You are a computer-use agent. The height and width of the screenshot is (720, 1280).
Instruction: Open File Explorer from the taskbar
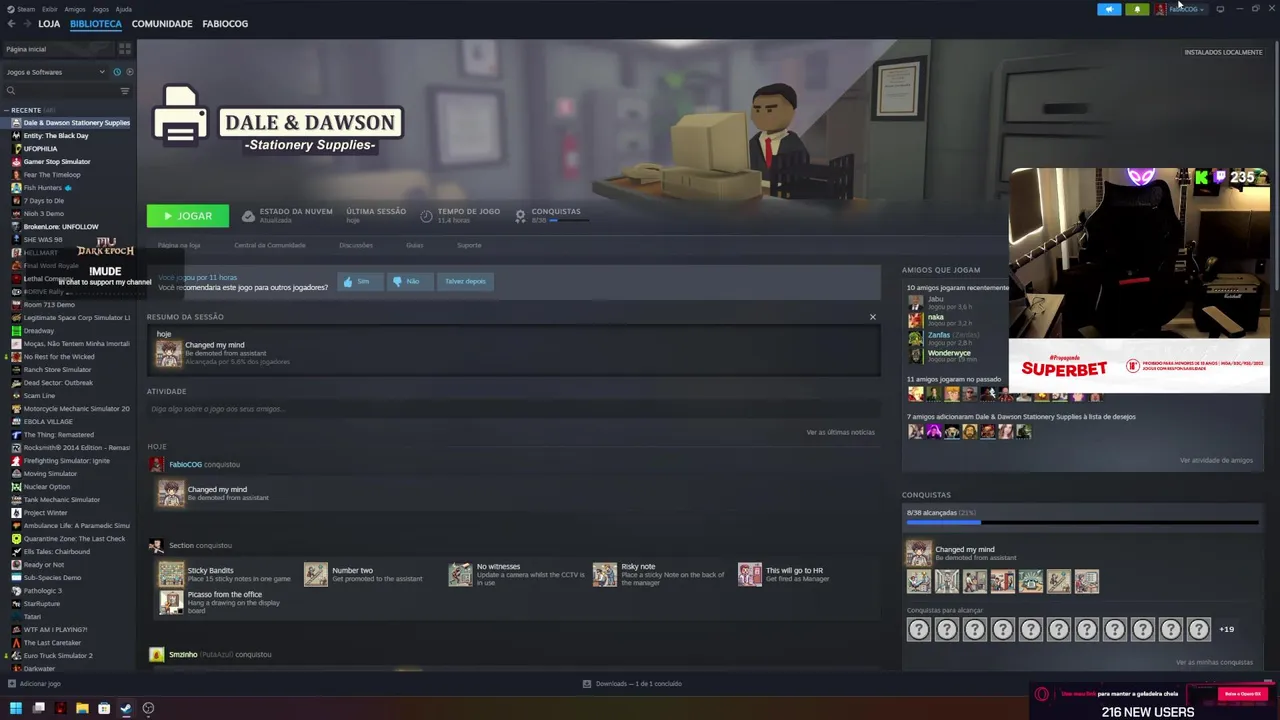tap(82, 708)
